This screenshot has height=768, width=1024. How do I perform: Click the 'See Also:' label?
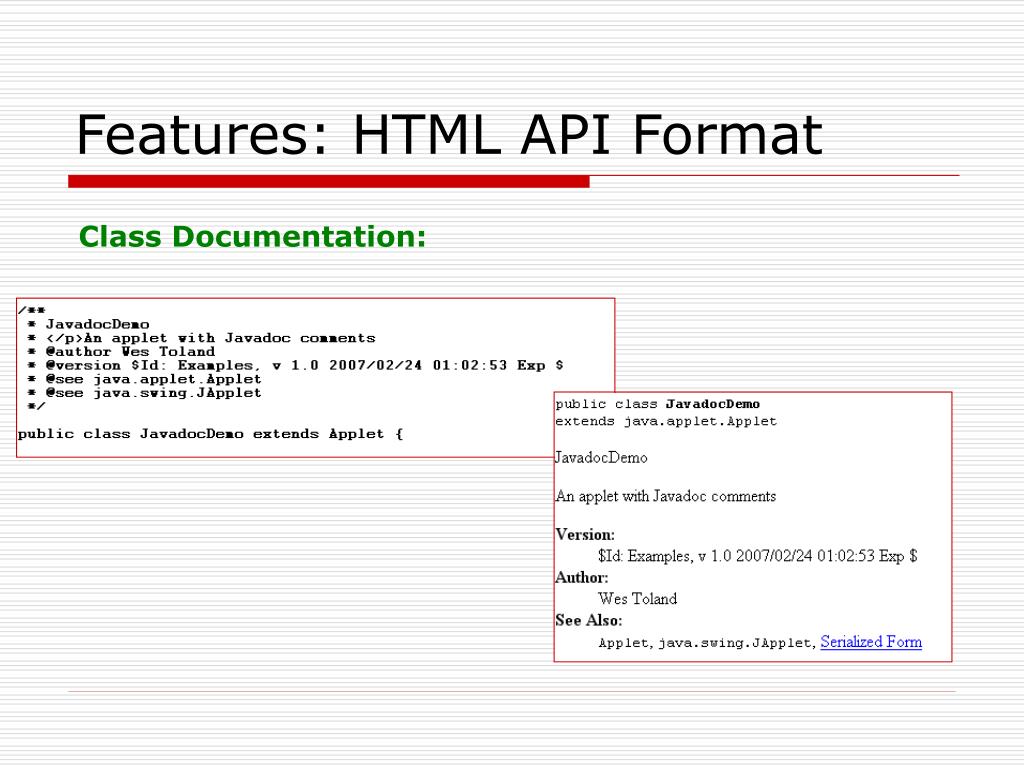point(588,620)
